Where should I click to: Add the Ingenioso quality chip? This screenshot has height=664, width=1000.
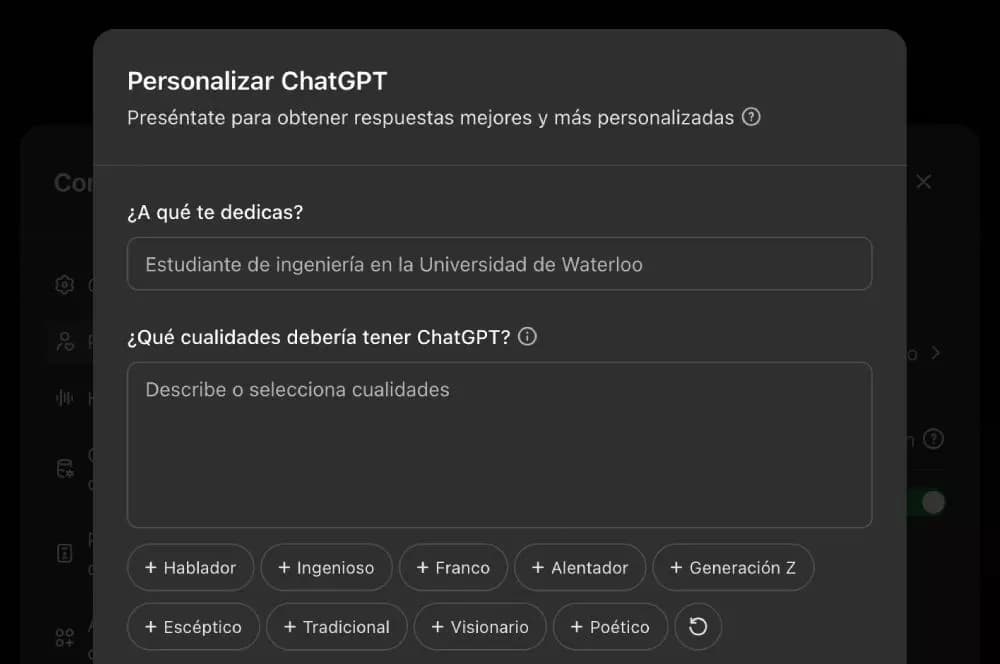pyautogui.click(x=326, y=568)
